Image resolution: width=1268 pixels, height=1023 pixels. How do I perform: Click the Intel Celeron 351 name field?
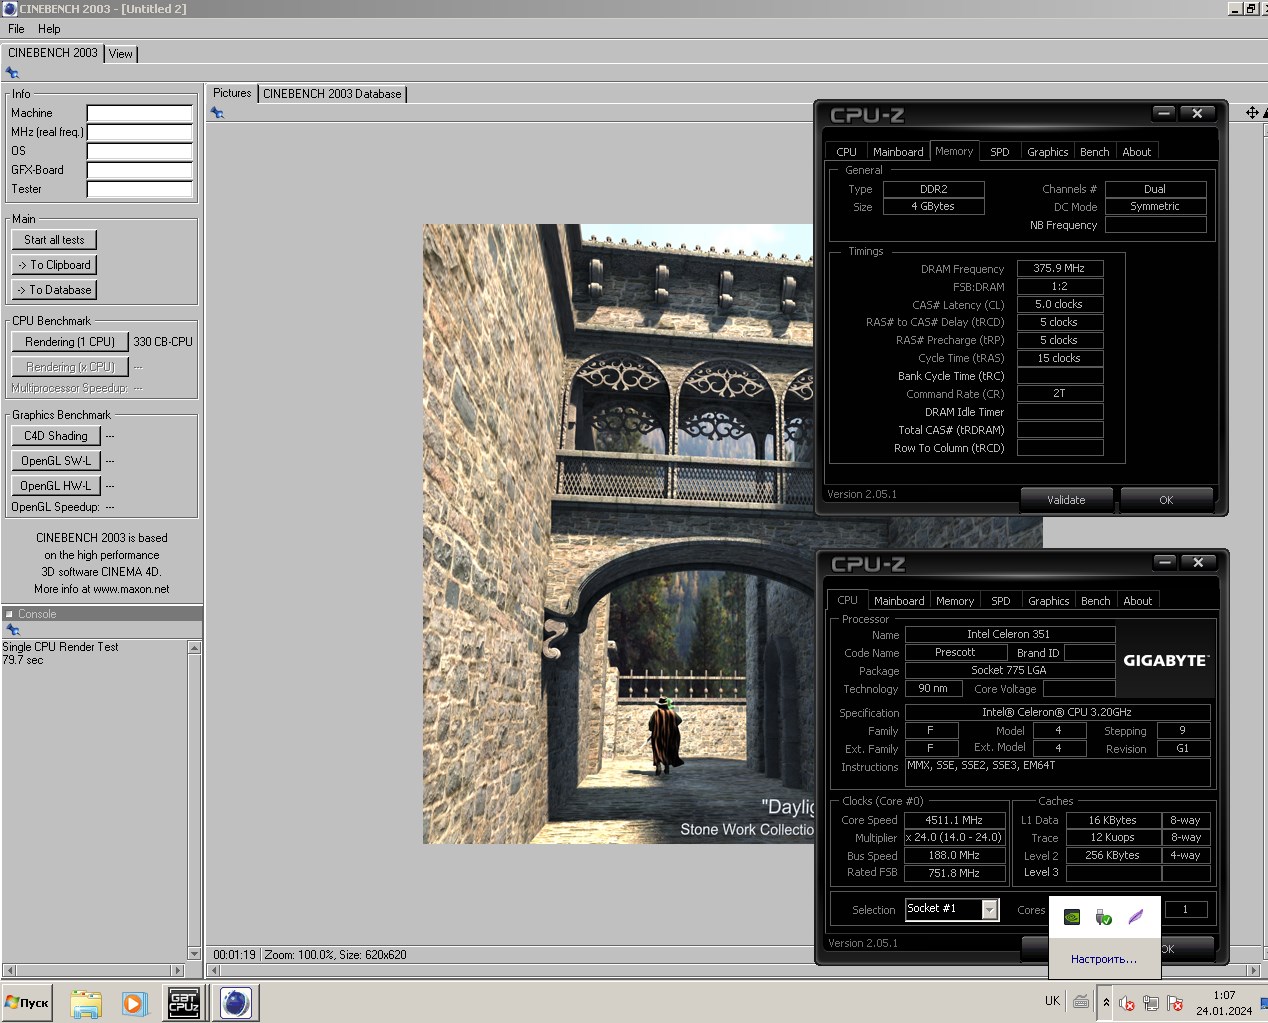click(1009, 634)
